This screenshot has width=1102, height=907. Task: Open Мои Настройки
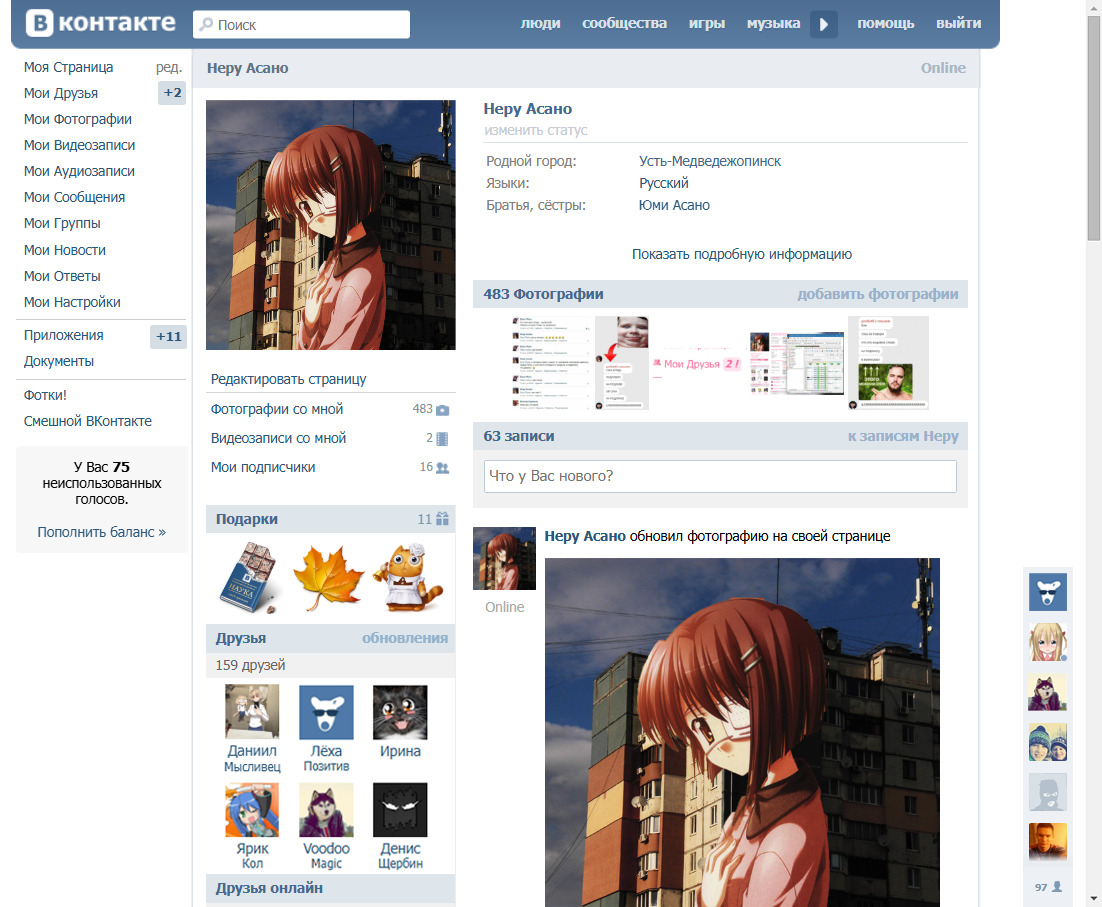(x=72, y=302)
